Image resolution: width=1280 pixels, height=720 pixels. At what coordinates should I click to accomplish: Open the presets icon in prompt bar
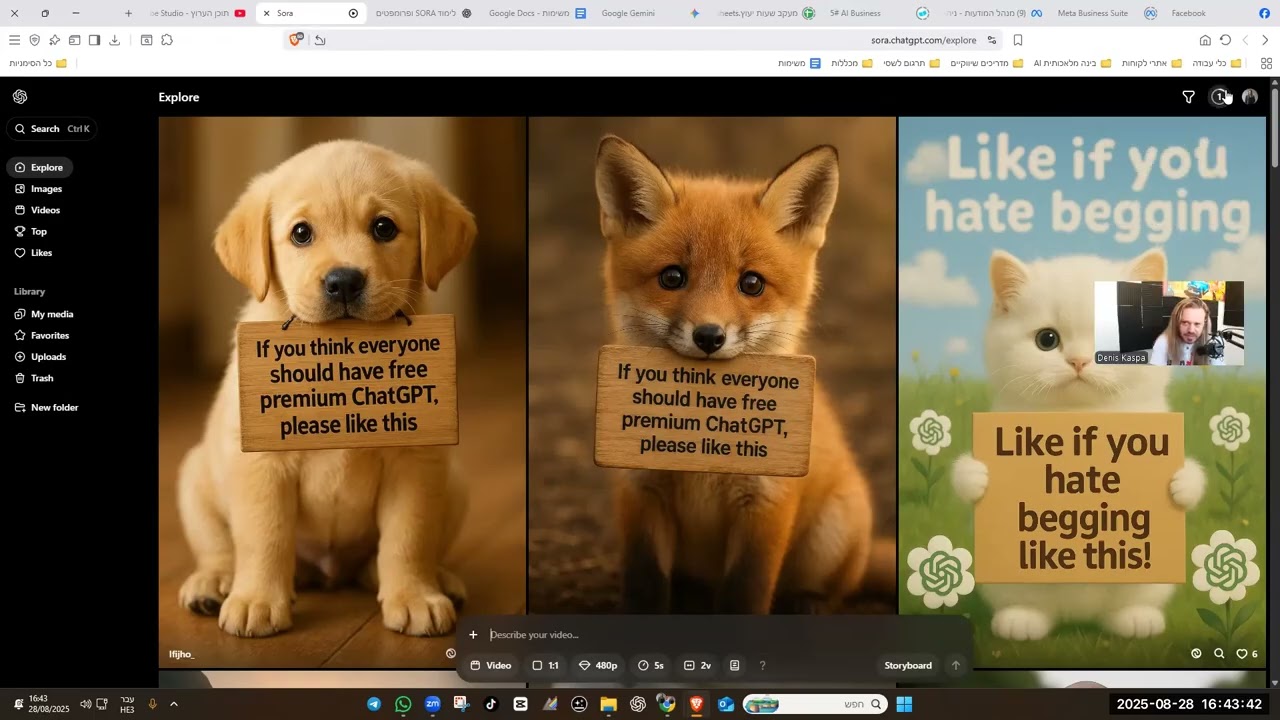(735, 666)
